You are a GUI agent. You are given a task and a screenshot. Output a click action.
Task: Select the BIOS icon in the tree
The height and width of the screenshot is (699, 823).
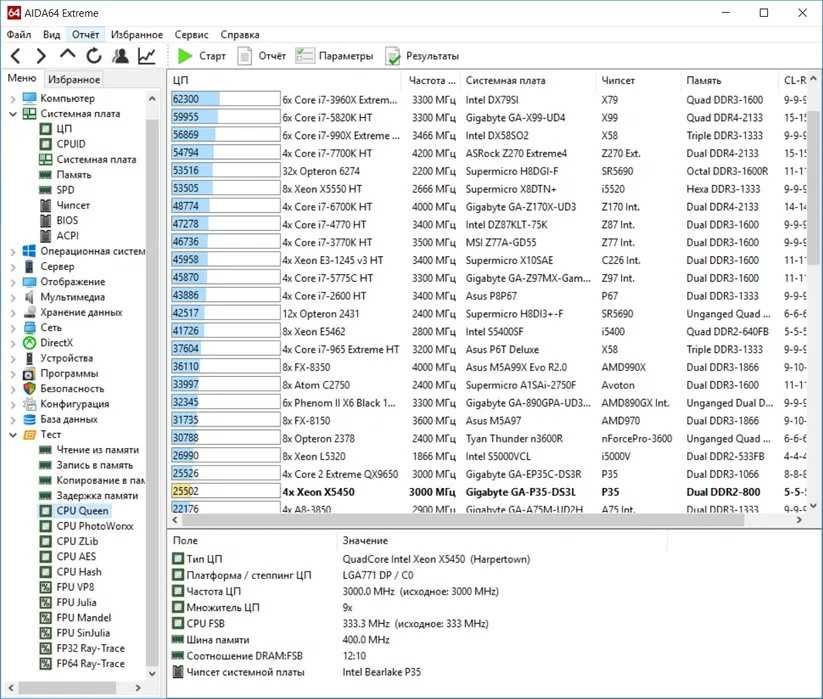(46, 220)
